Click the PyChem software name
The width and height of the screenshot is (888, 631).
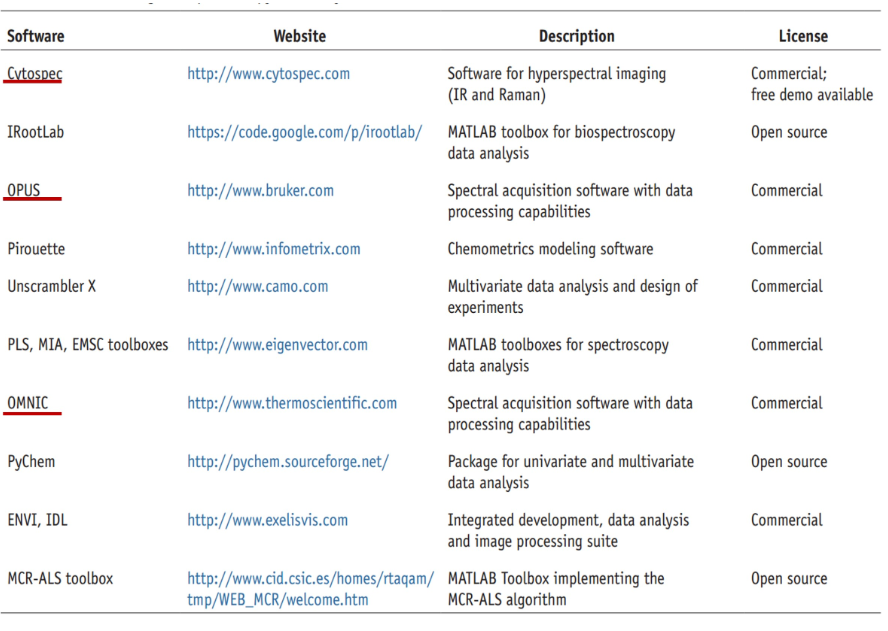click(31, 462)
